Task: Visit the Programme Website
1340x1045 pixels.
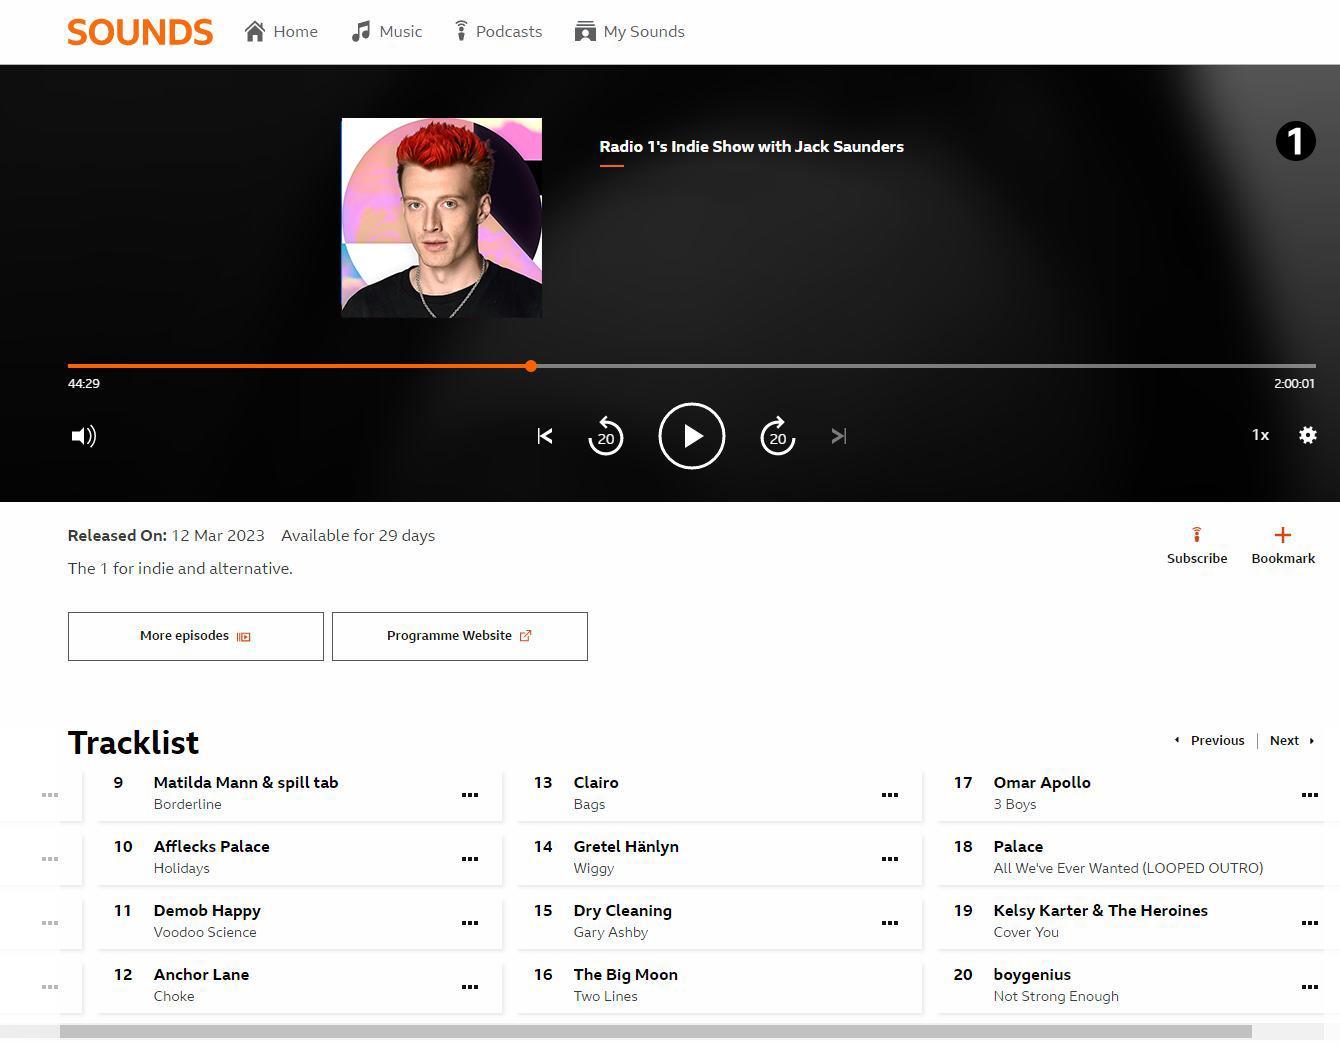Action: [460, 636]
